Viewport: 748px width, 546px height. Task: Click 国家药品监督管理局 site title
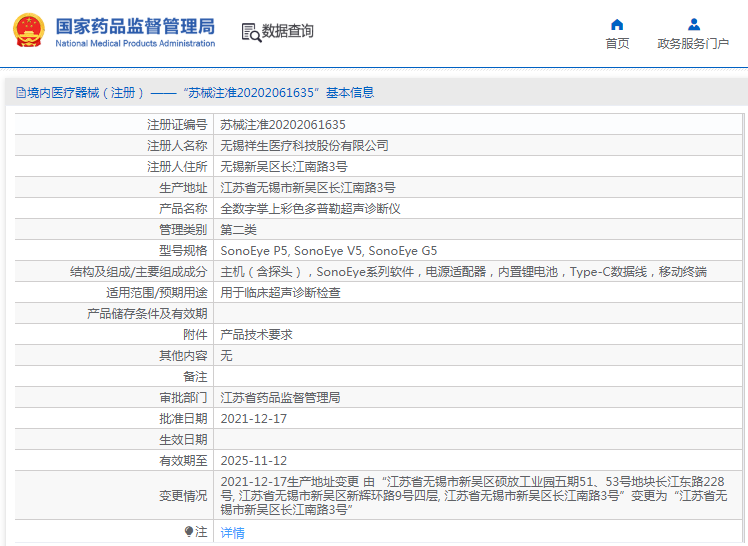(x=135, y=26)
